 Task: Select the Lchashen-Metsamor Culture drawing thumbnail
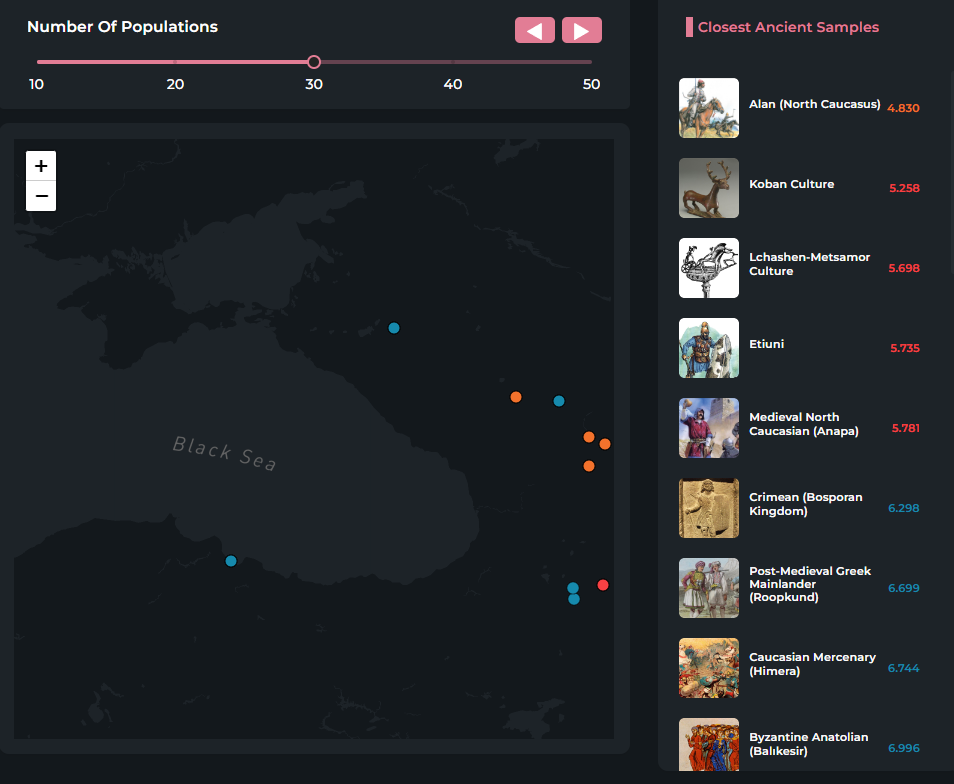pos(708,268)
